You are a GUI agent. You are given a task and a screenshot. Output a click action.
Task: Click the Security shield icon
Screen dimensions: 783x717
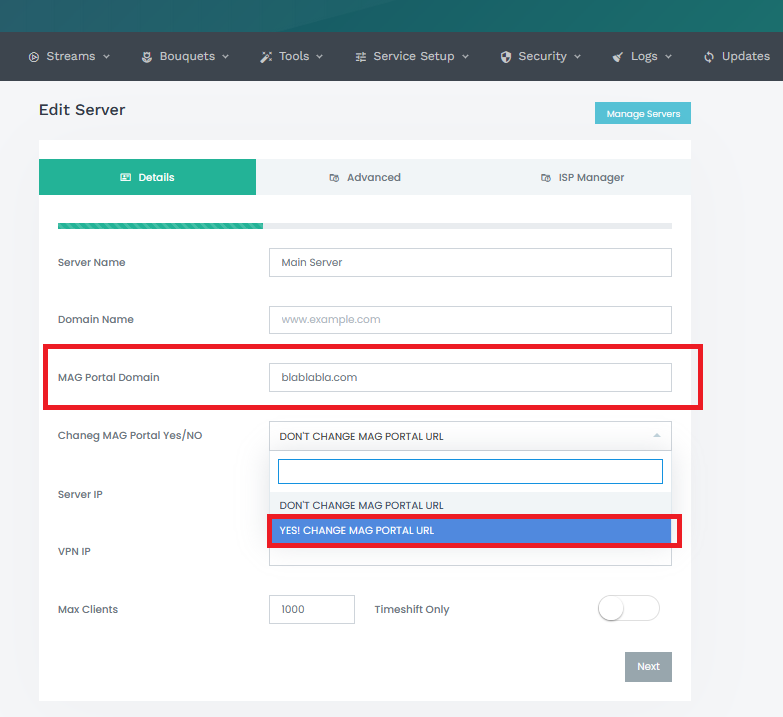(506, 57)
